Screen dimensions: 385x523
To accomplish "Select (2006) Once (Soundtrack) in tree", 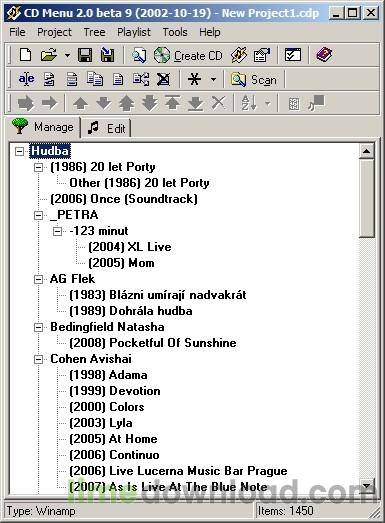I will click(124, 199).
